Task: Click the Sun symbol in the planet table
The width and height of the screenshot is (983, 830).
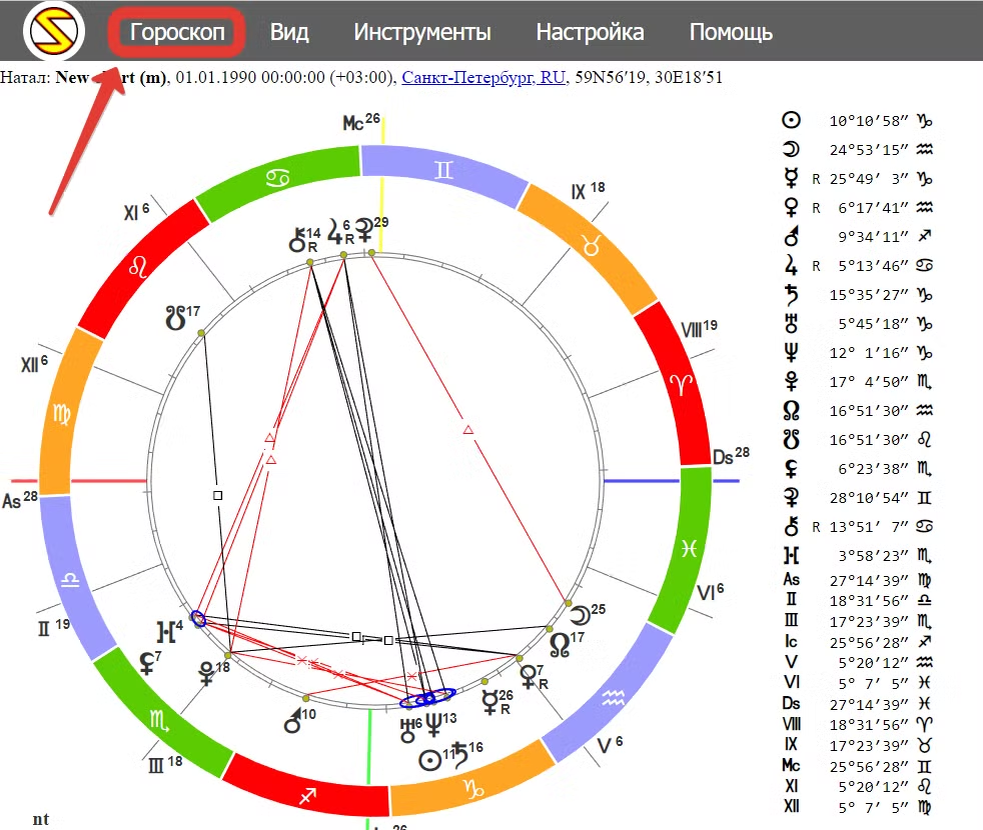Action: tap(791, 120)
